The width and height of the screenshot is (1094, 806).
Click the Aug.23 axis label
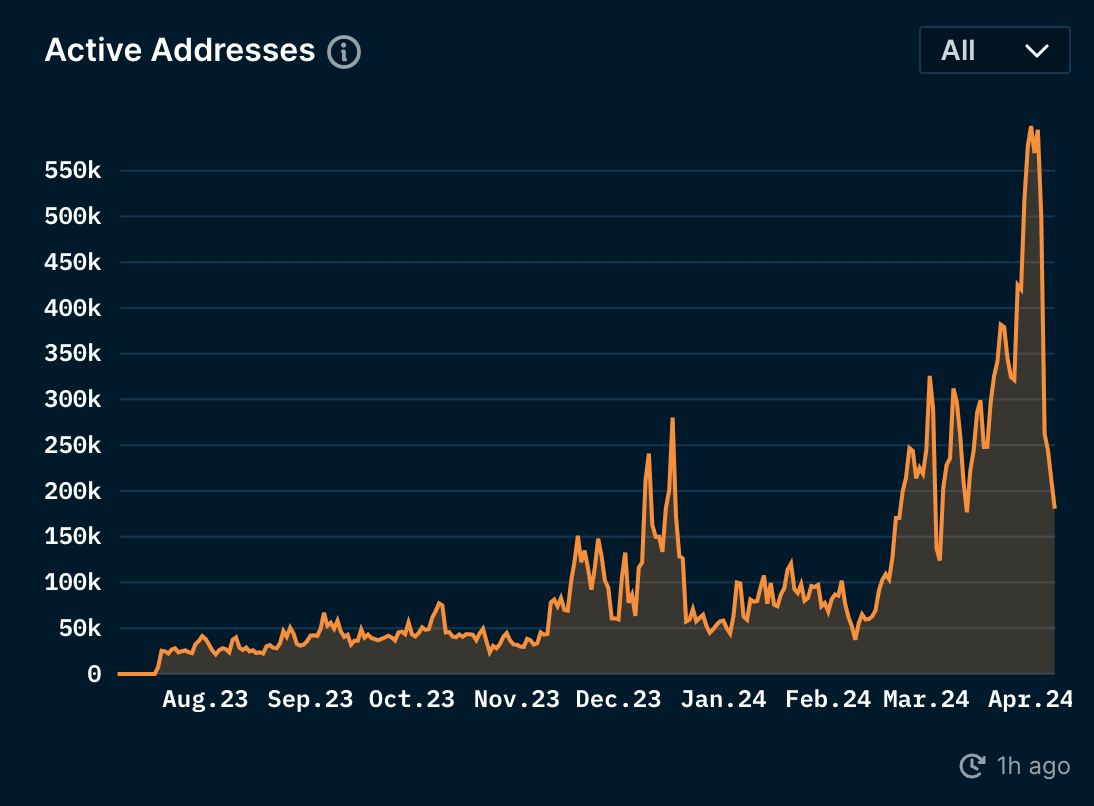pyautogui.click(x=204, y=700)
